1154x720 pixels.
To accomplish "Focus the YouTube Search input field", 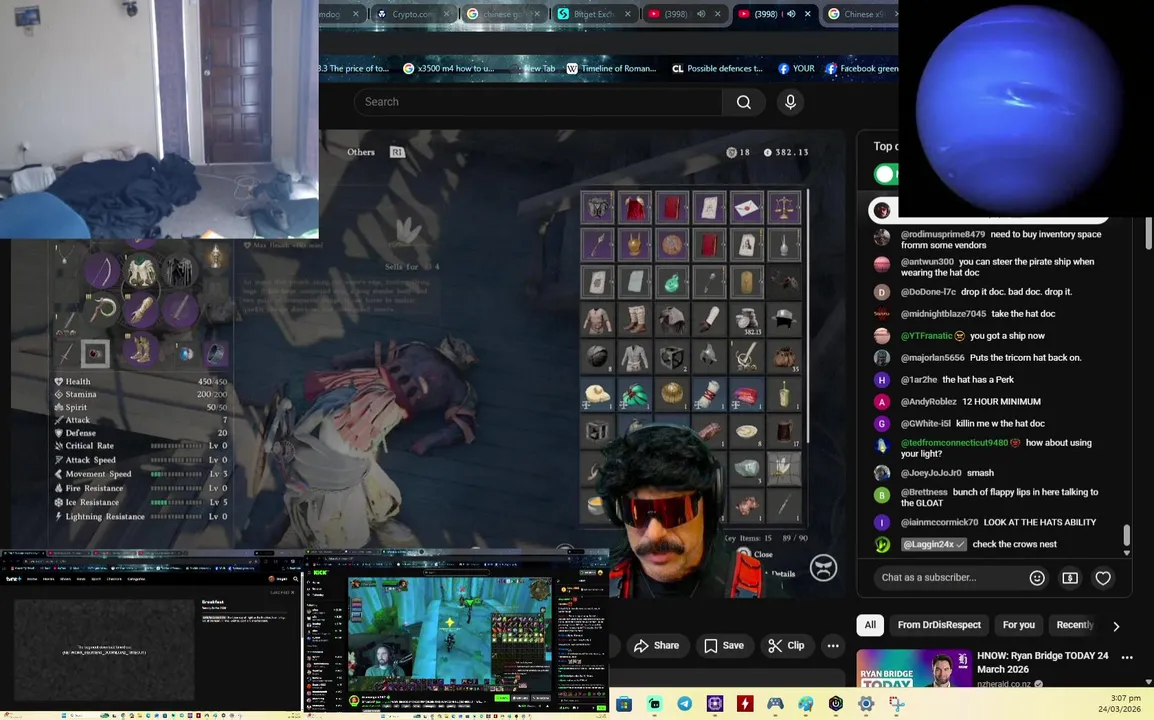I will (539, 102).
